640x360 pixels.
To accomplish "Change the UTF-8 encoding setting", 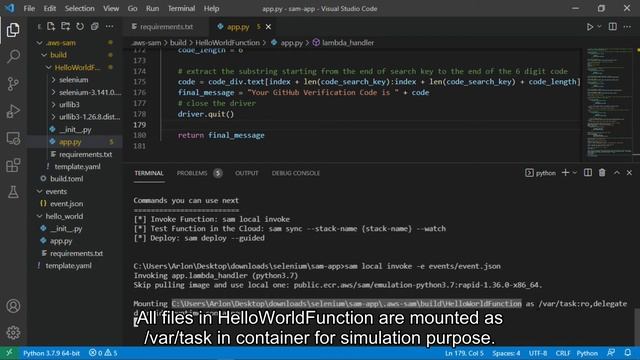I will point(538,353).
